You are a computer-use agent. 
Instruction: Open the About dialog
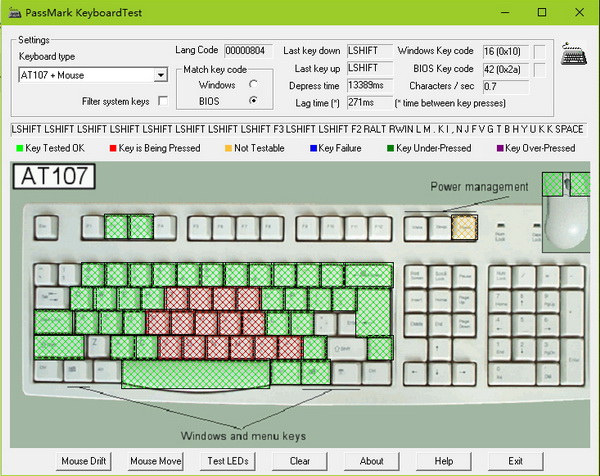pyautogui.click(x=372, y=461)
